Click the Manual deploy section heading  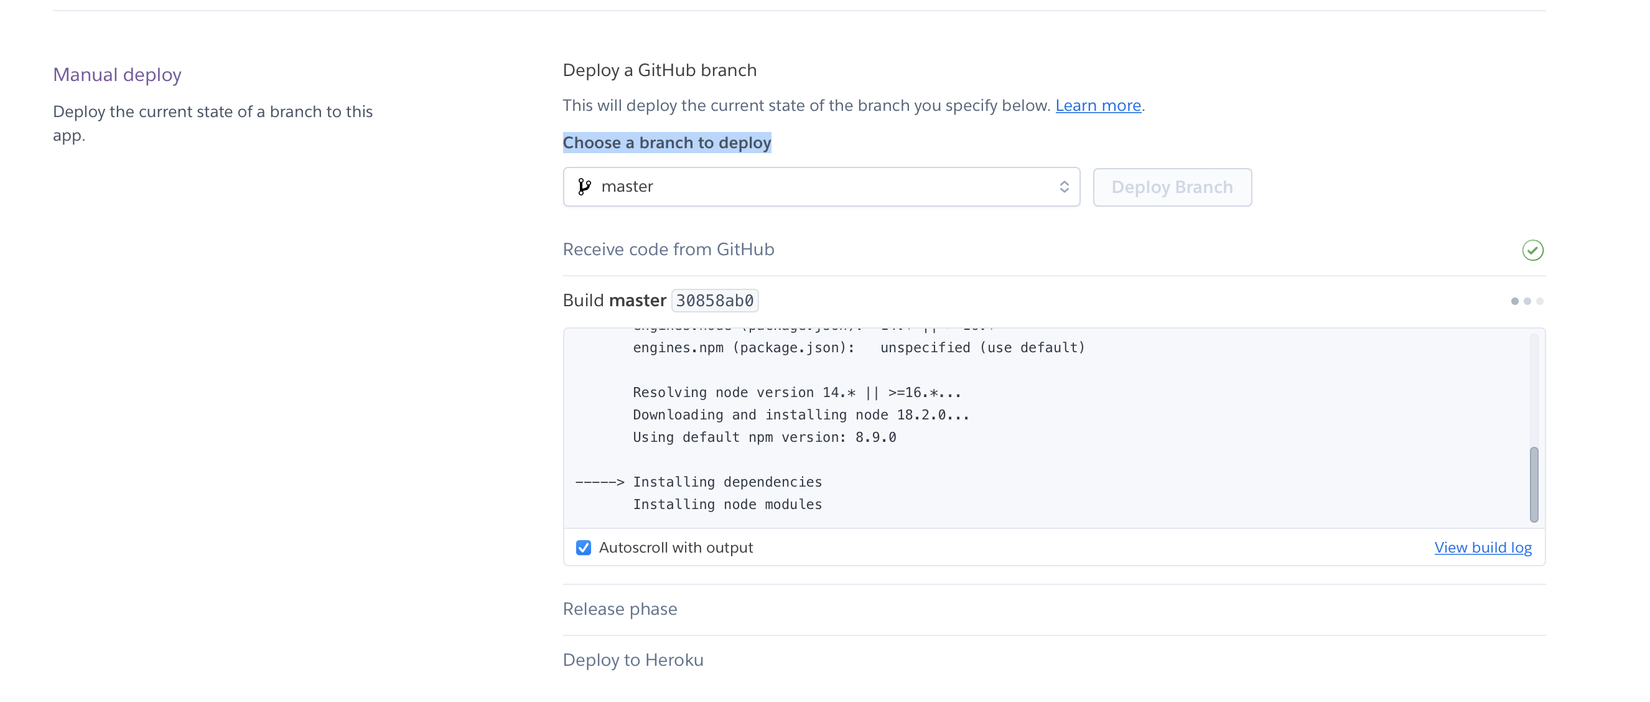point(117,75)
